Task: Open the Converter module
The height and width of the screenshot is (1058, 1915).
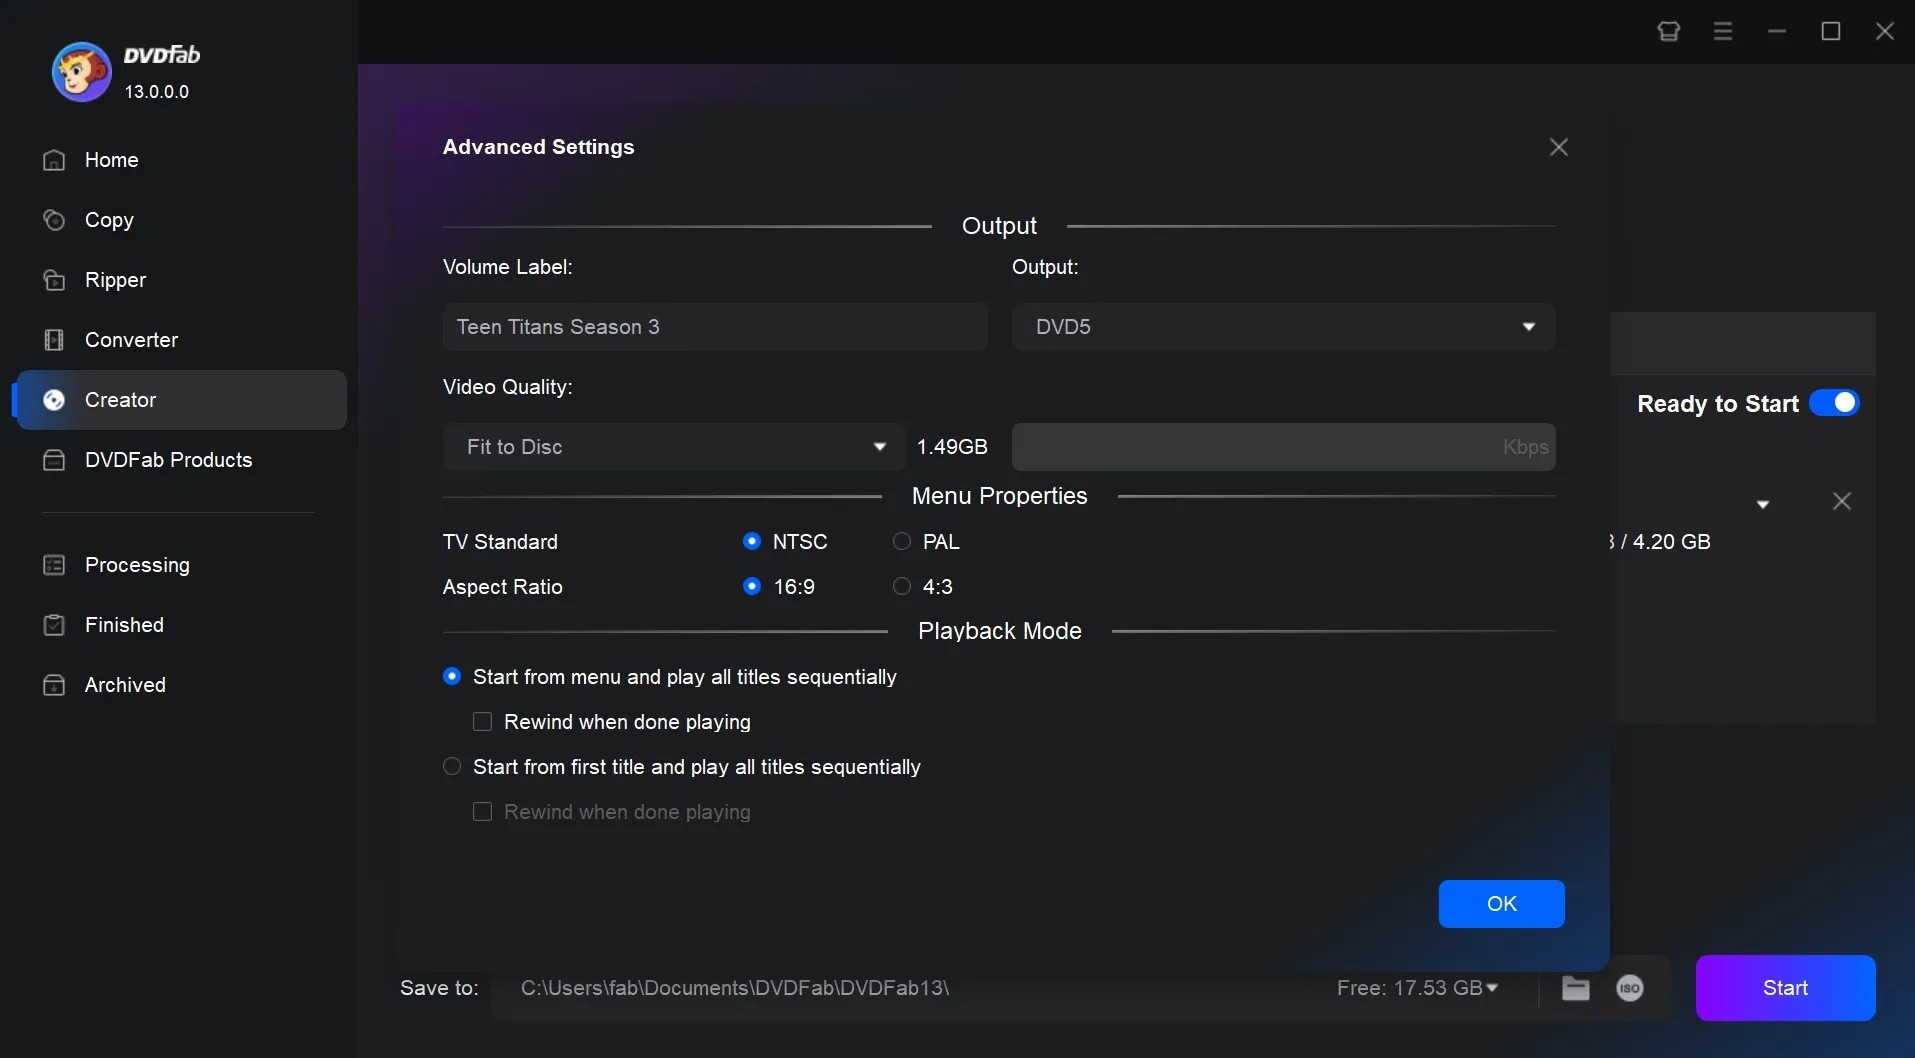Action: 131,340
